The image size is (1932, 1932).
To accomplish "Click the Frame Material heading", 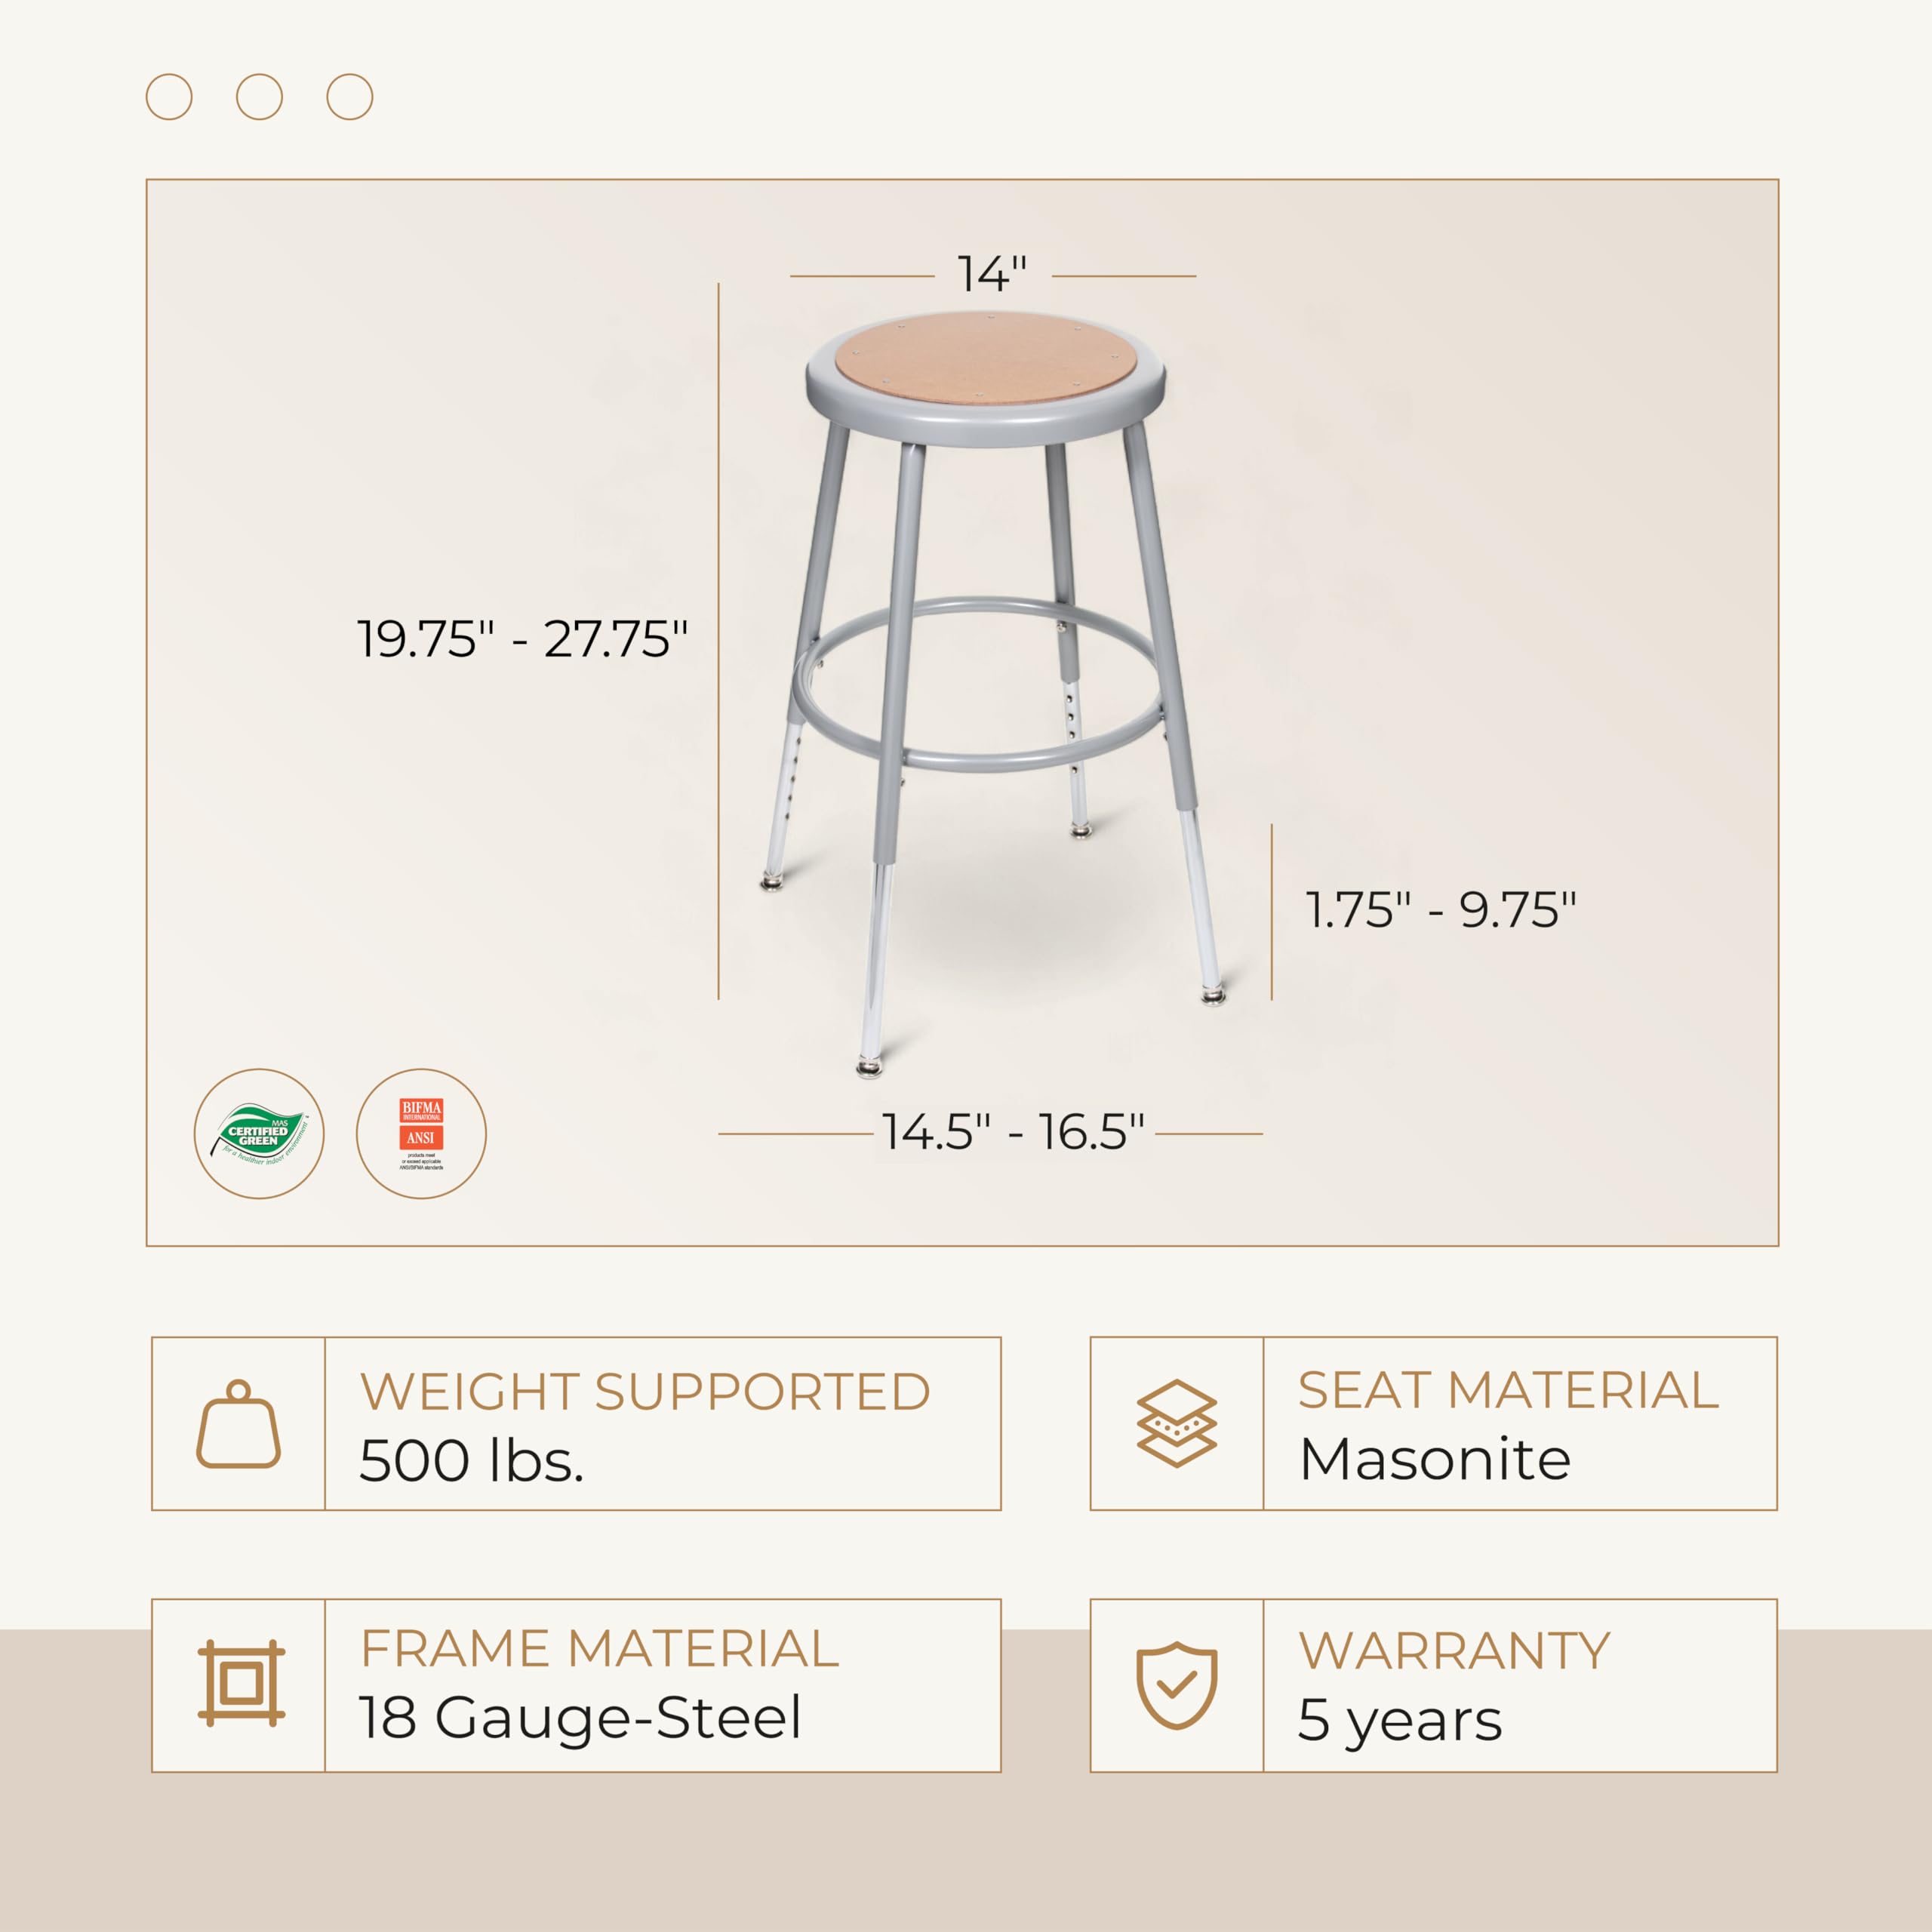I will coord(599,1648).
